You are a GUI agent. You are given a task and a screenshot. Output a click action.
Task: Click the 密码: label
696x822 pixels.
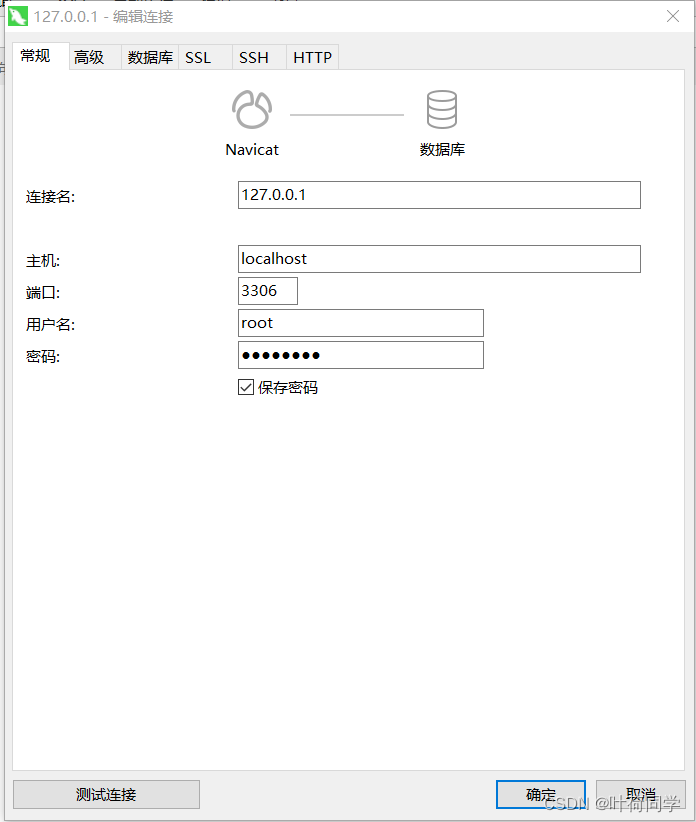pyautogui.click(x=43, y=357)
